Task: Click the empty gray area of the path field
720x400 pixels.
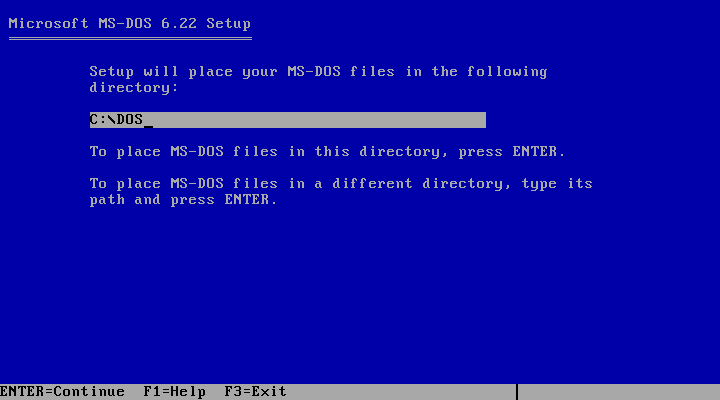Action: (319, 120)
